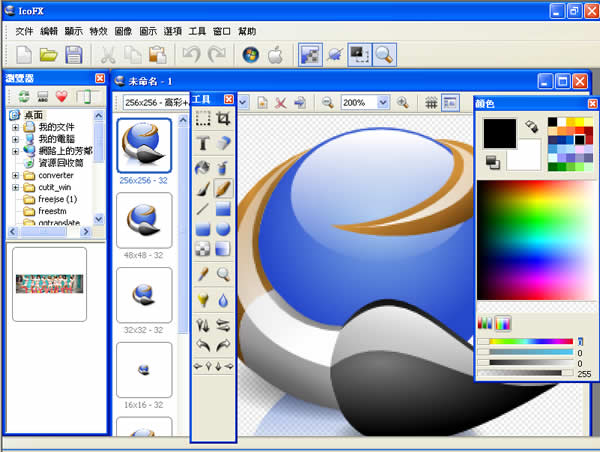Click the browser preview image thumbnail
Image resolution: width=600 pixels, height=452 pixels.
click(x=49, y=284)
